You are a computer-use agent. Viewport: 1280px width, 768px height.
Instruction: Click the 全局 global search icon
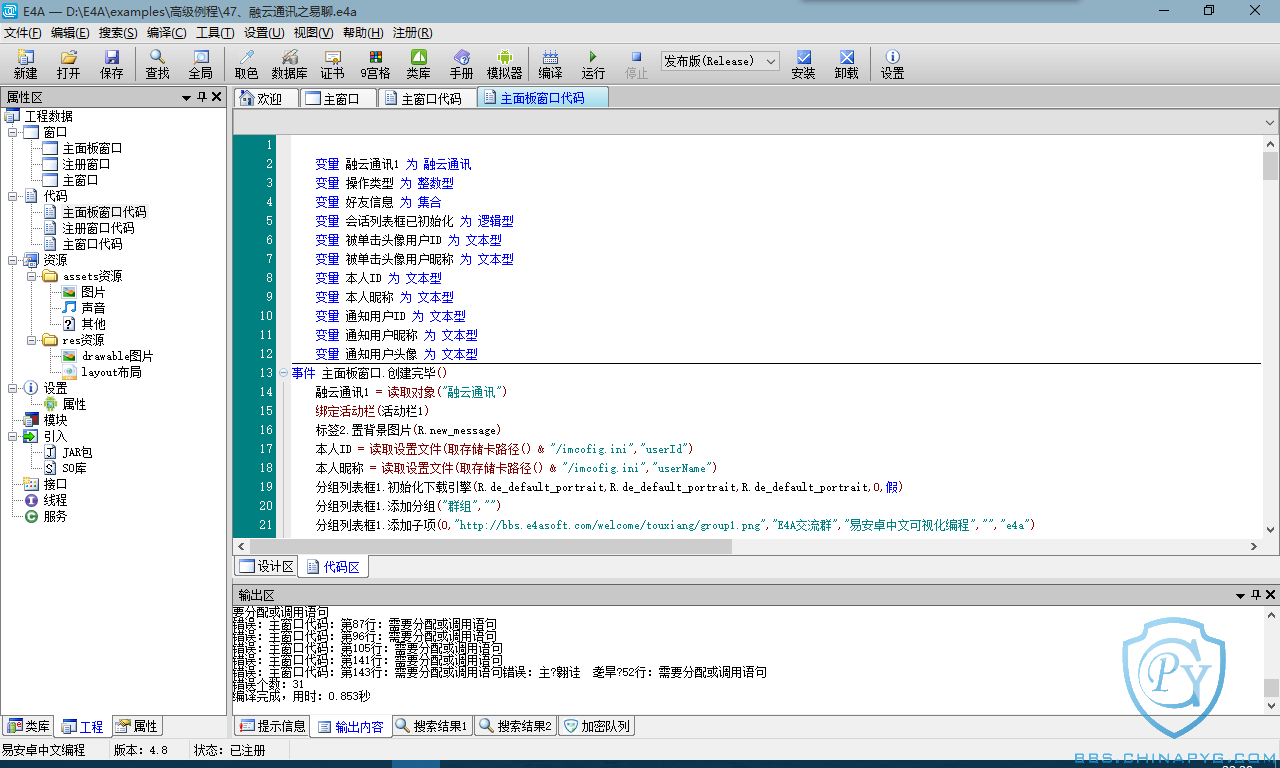click(x=201, y=64)
